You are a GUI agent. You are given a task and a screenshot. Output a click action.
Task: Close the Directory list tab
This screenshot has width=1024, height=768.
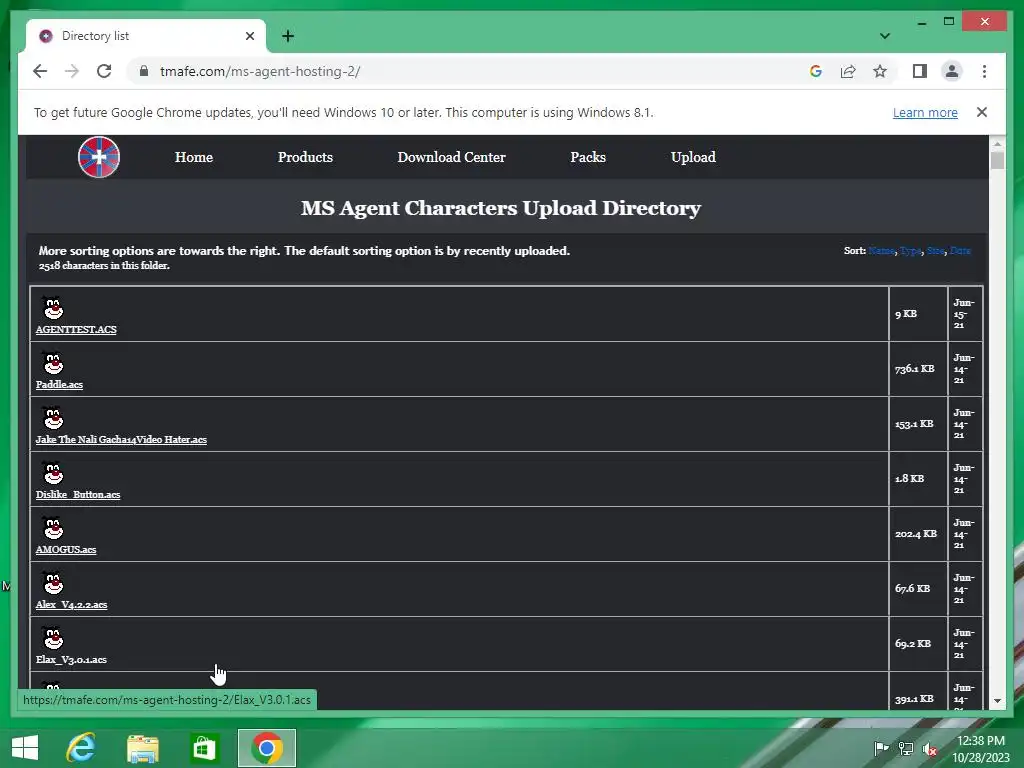coord(249,36)
